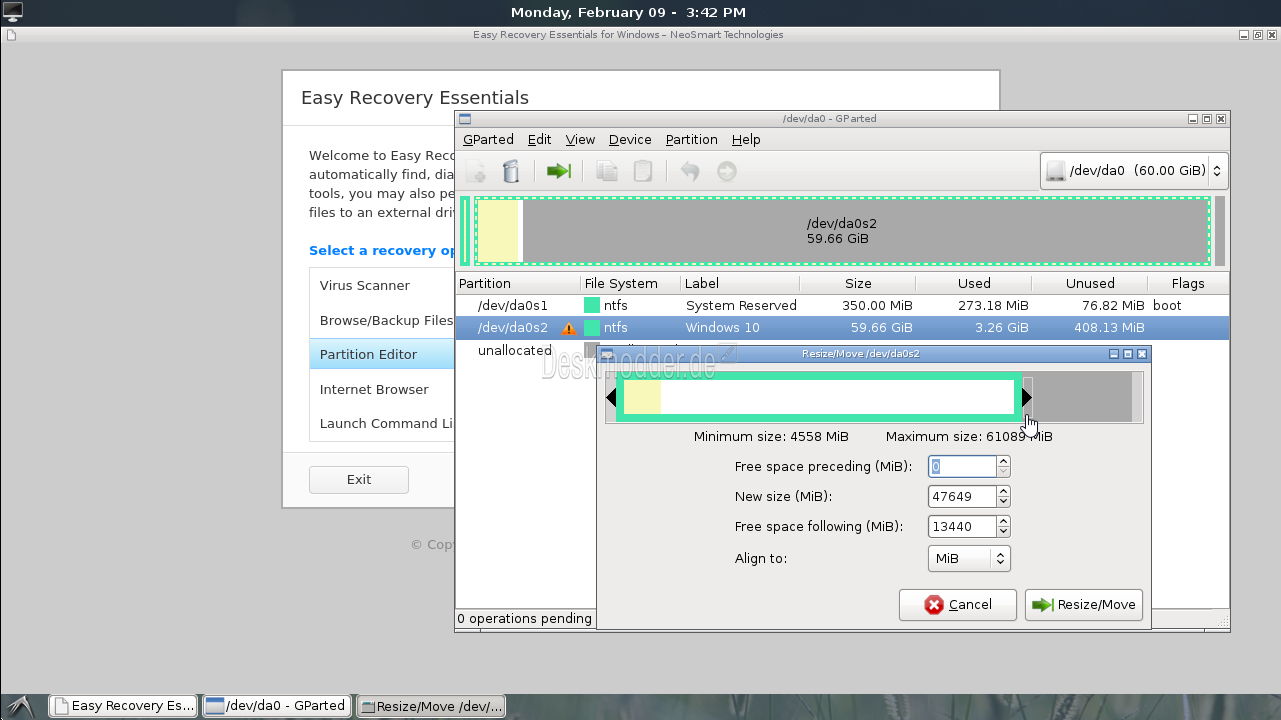
Task: Select the /dev/da0s1 partition row
Action: point(842,305)
